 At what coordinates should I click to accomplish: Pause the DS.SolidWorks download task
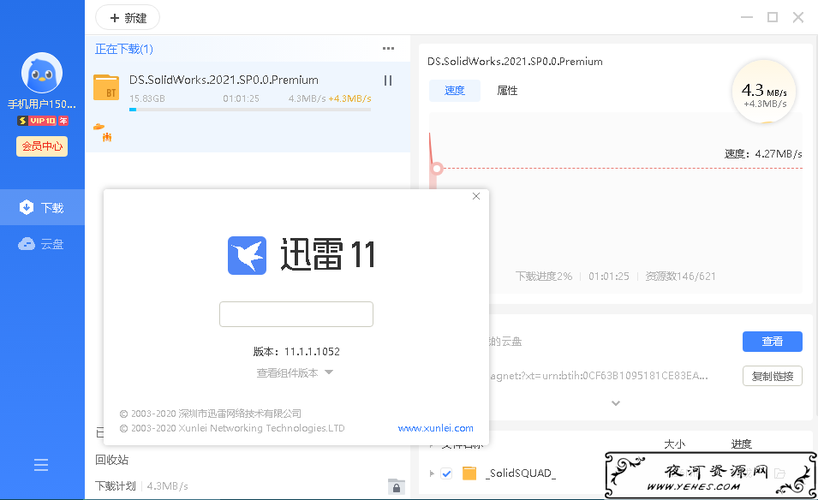[388, 80]
